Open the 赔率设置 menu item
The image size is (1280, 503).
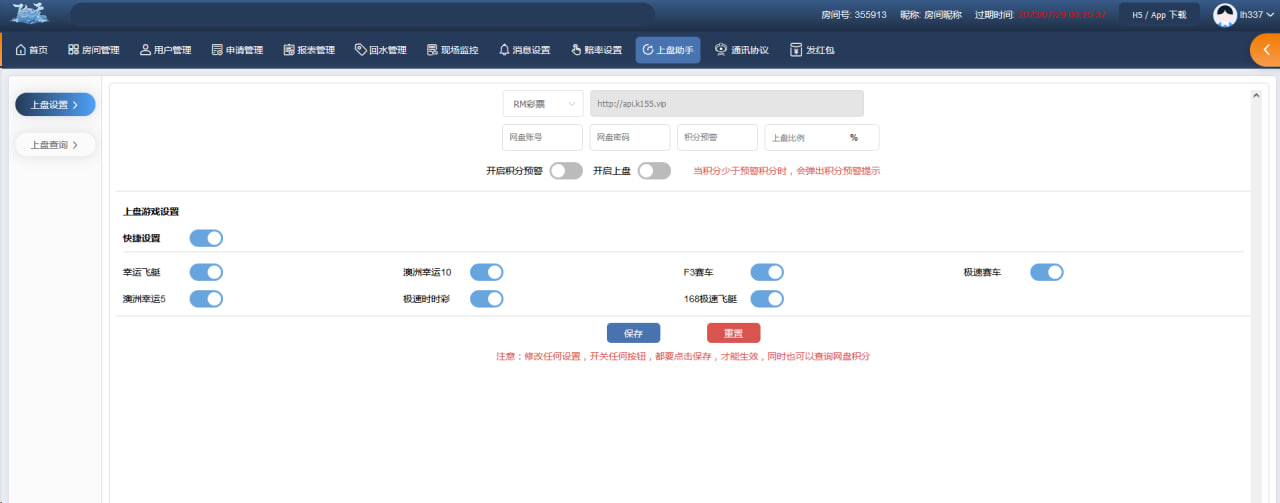(x=596, y=50)
